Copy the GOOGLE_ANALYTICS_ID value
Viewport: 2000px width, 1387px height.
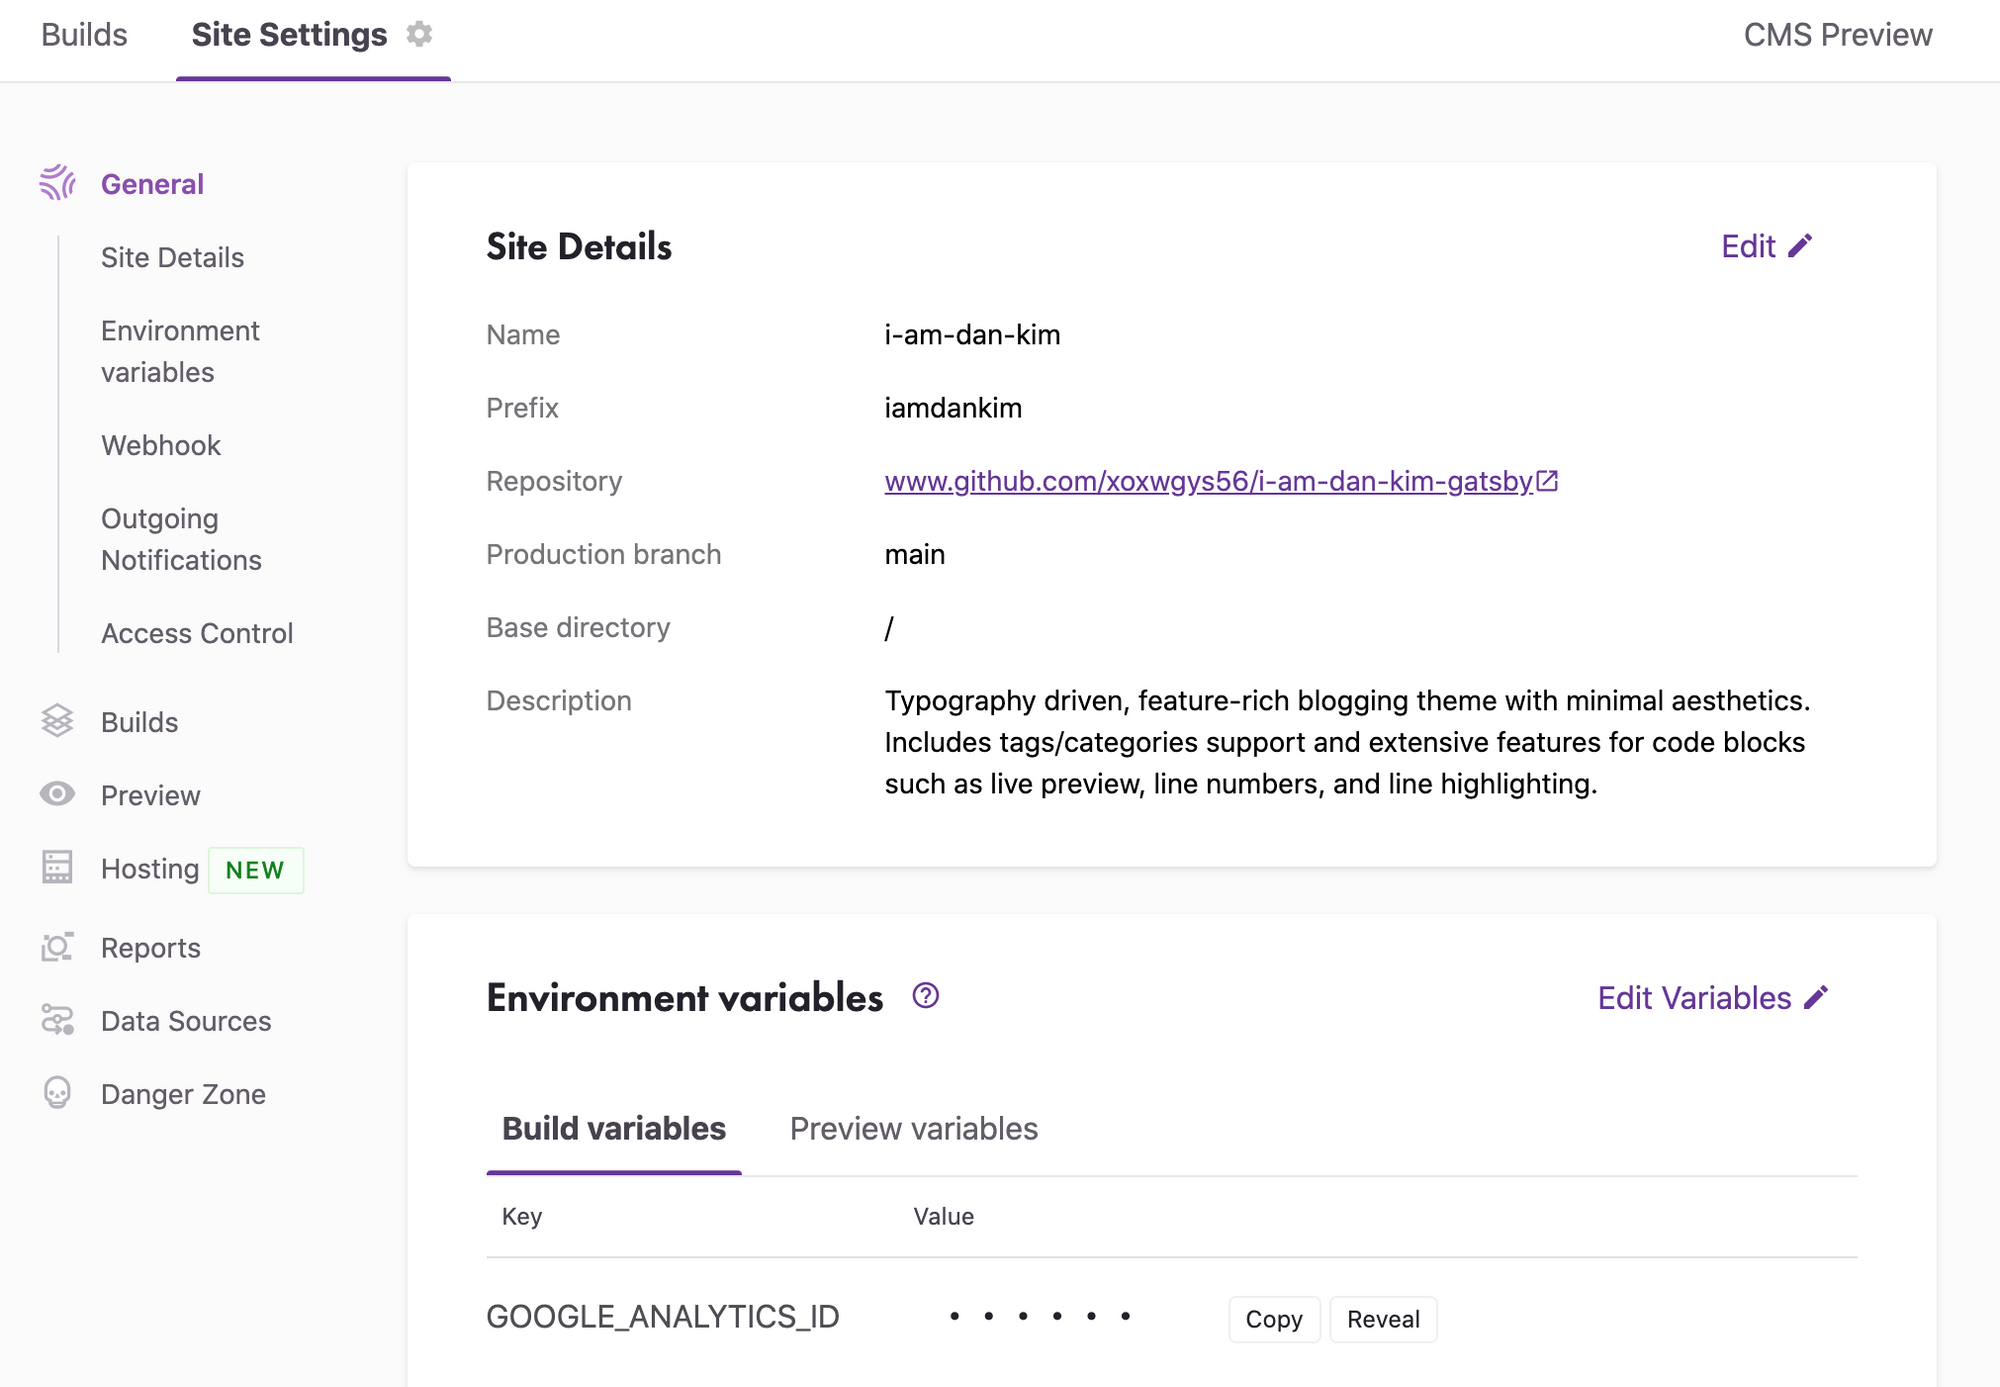point(1273,1319)
